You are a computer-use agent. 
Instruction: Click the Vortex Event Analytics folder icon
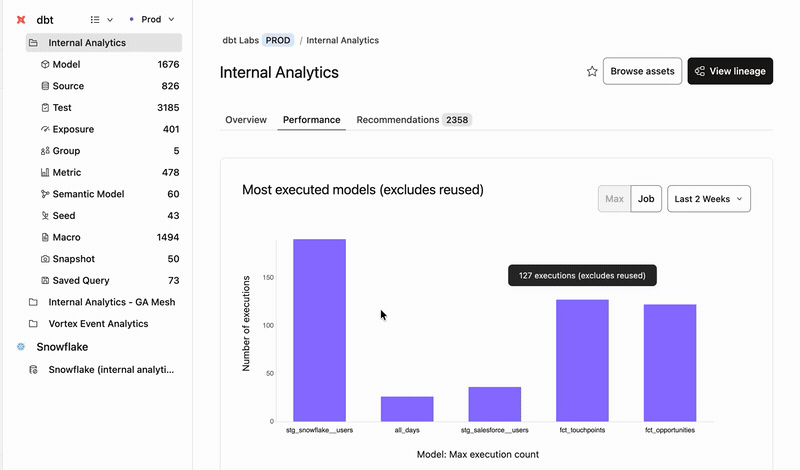pos(33,324)
